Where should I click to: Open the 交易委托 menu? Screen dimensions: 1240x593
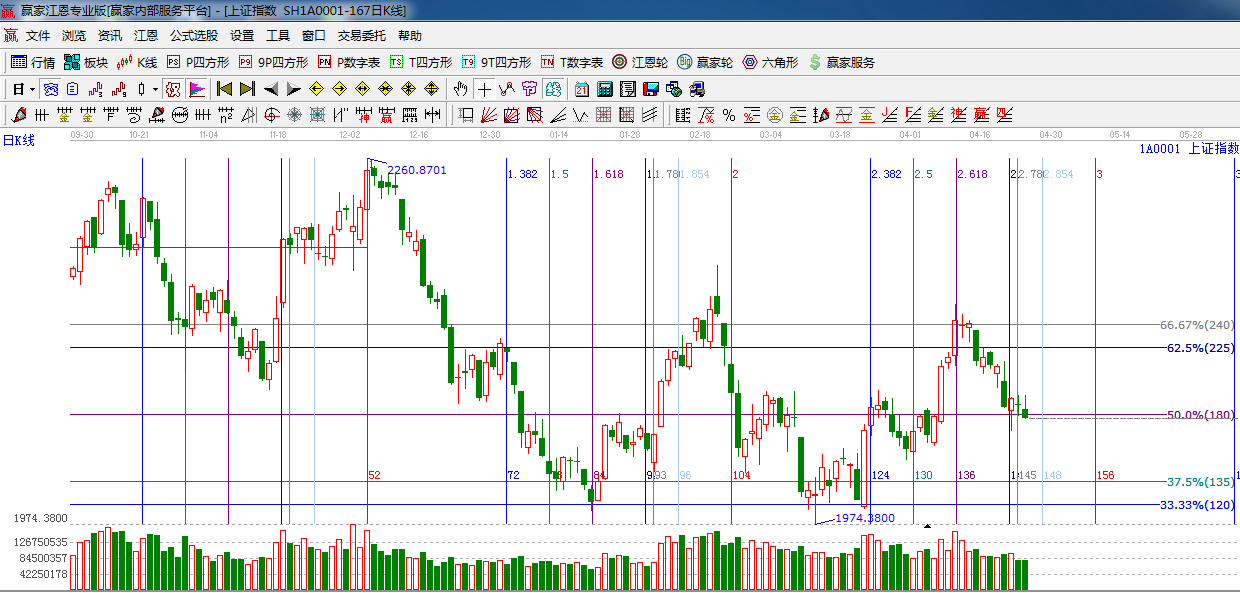(x=361, y=35)
